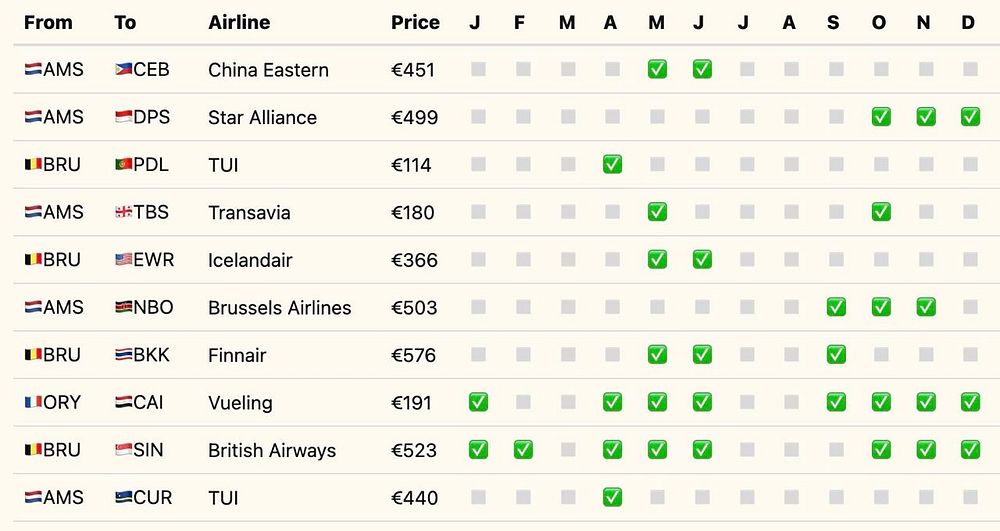
Task: Uncheck May for the China Eastern flight
Action: point(657,69)
